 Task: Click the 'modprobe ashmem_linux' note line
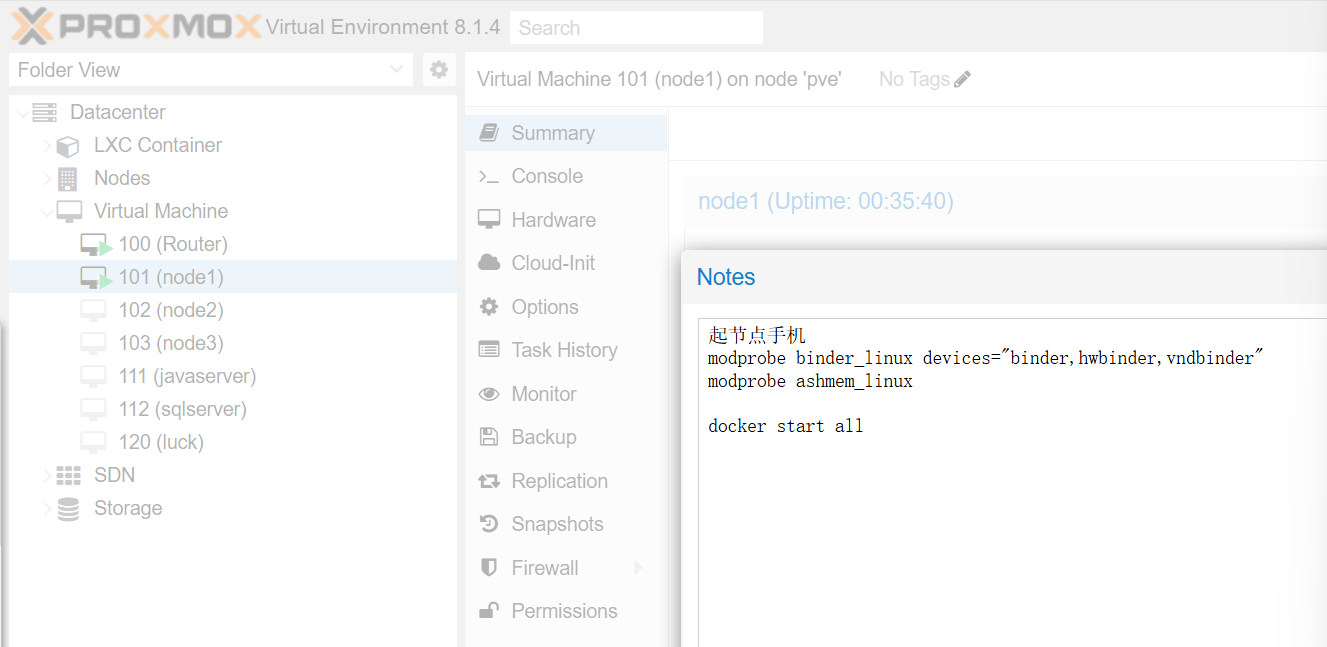pyautogui.click(x=810, y=381)
